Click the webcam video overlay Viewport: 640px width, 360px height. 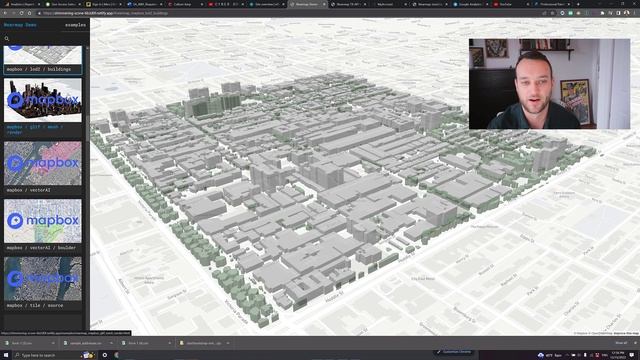point(549,84)
